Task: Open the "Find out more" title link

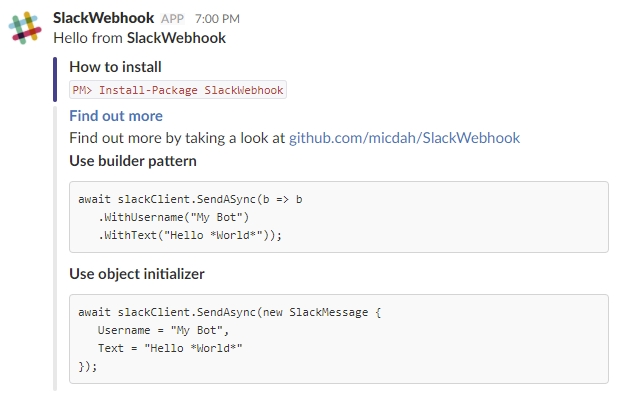Action: (116, 116)
